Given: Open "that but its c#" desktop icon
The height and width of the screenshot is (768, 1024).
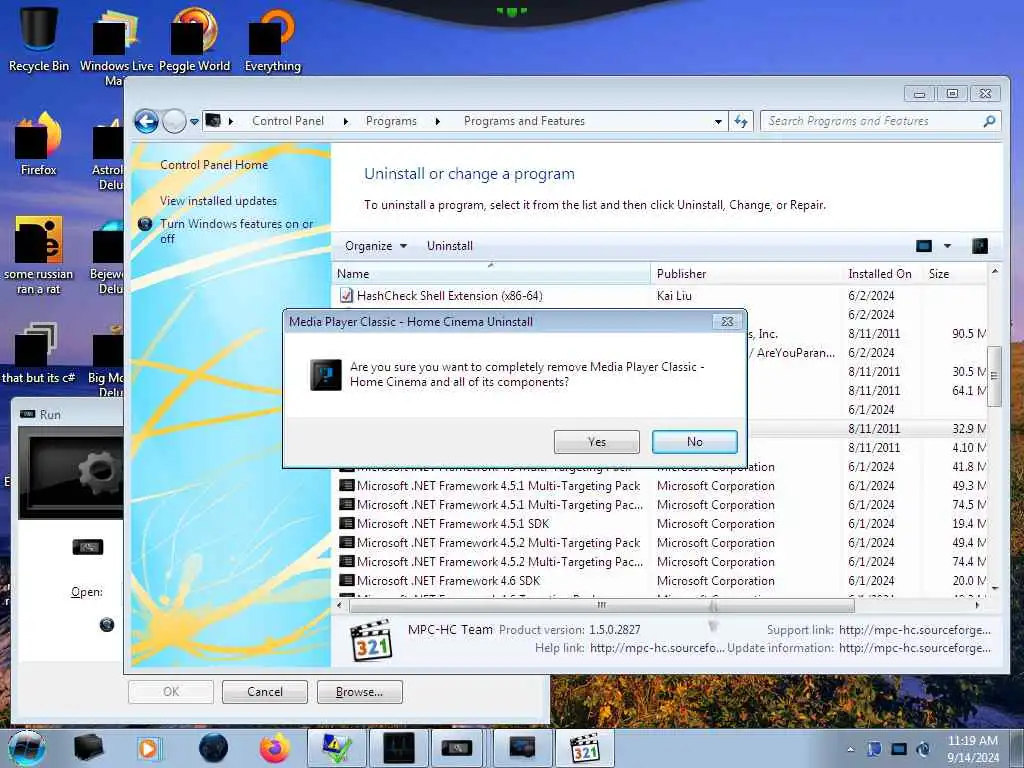Looking at the screenshot, I should click(x=39, y=353).
